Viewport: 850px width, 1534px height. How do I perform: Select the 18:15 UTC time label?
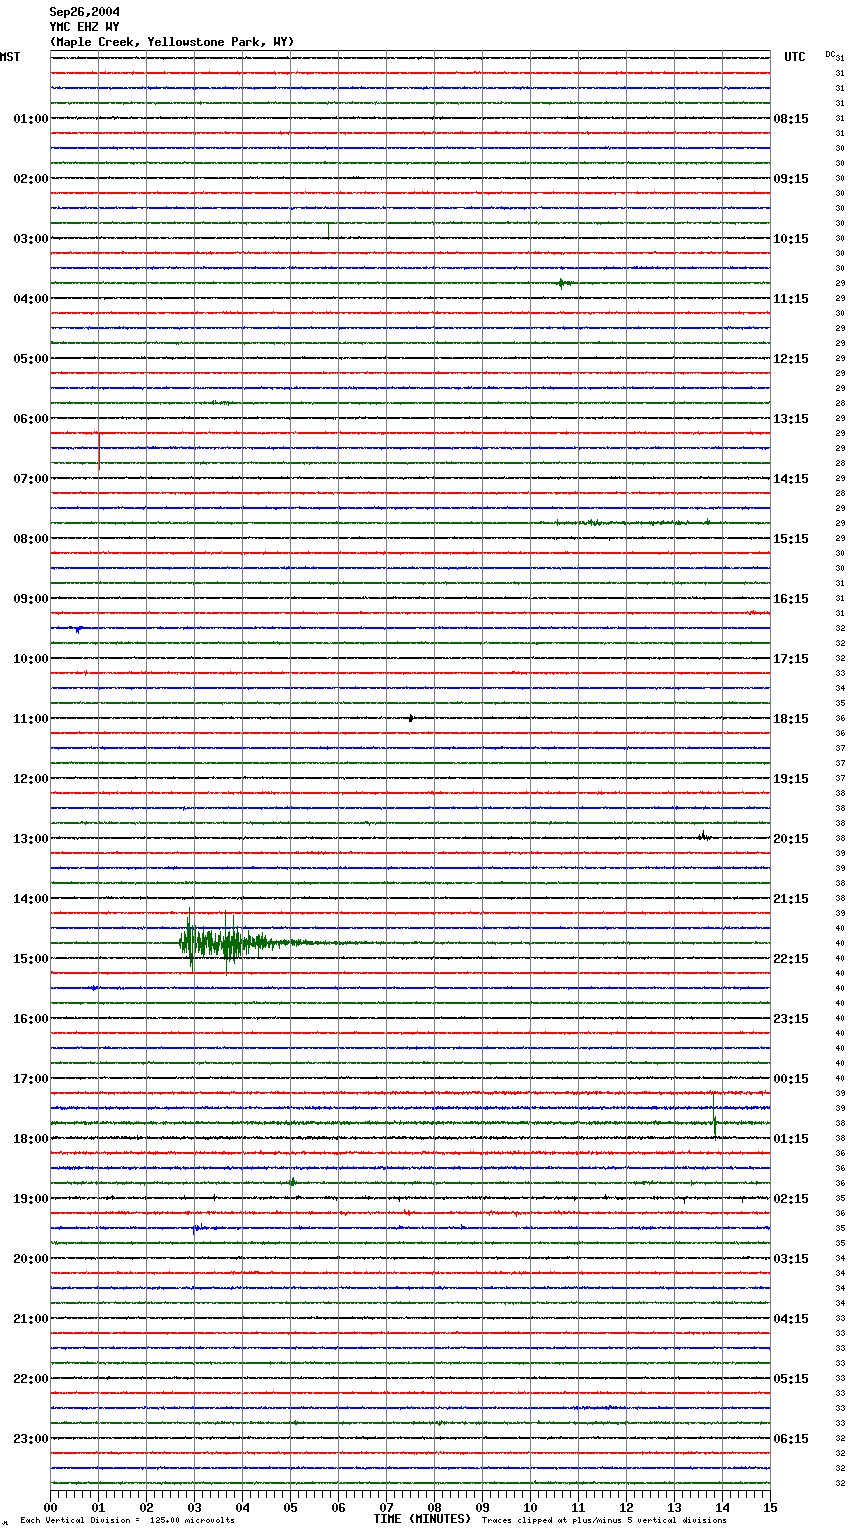(x=791, y=719)
